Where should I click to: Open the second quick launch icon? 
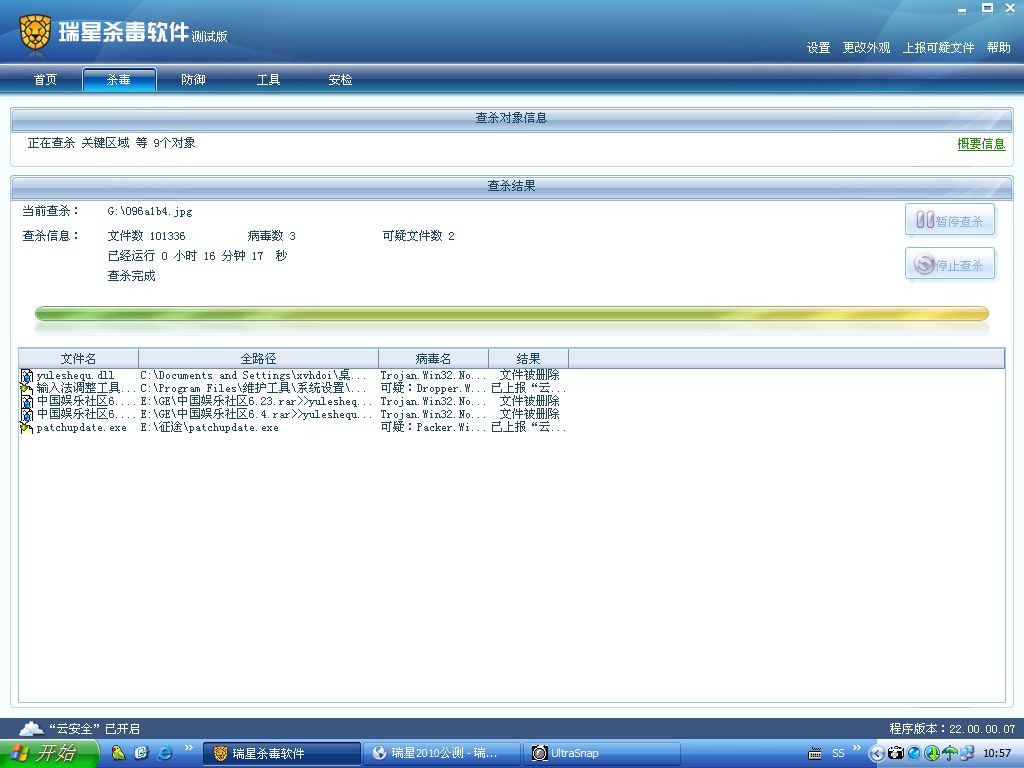tap(142, 753)
